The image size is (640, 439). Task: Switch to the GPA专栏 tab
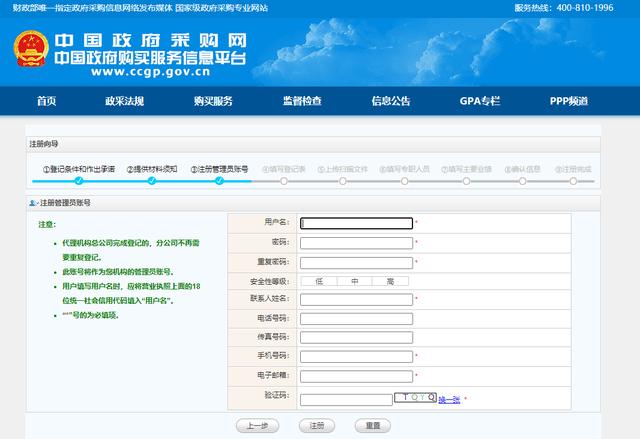(x=479, y=101)
